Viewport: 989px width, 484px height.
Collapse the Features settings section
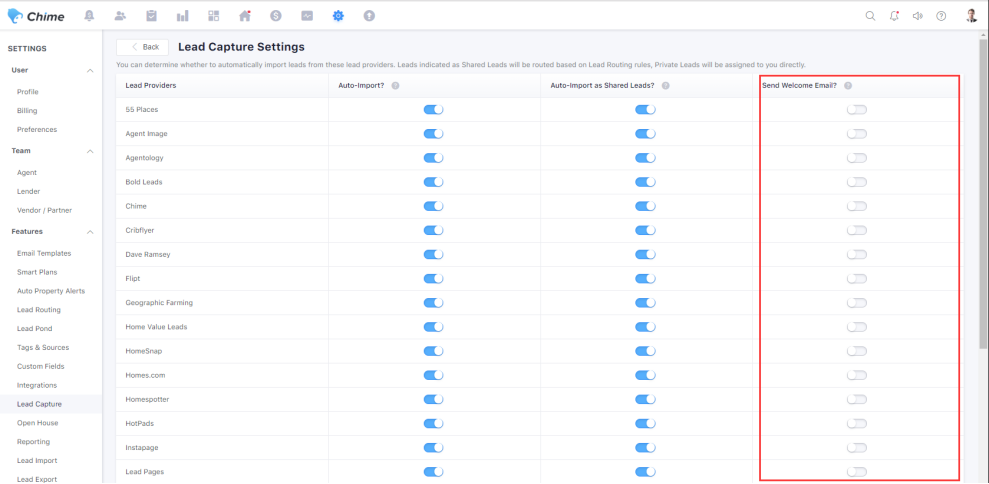90,232
